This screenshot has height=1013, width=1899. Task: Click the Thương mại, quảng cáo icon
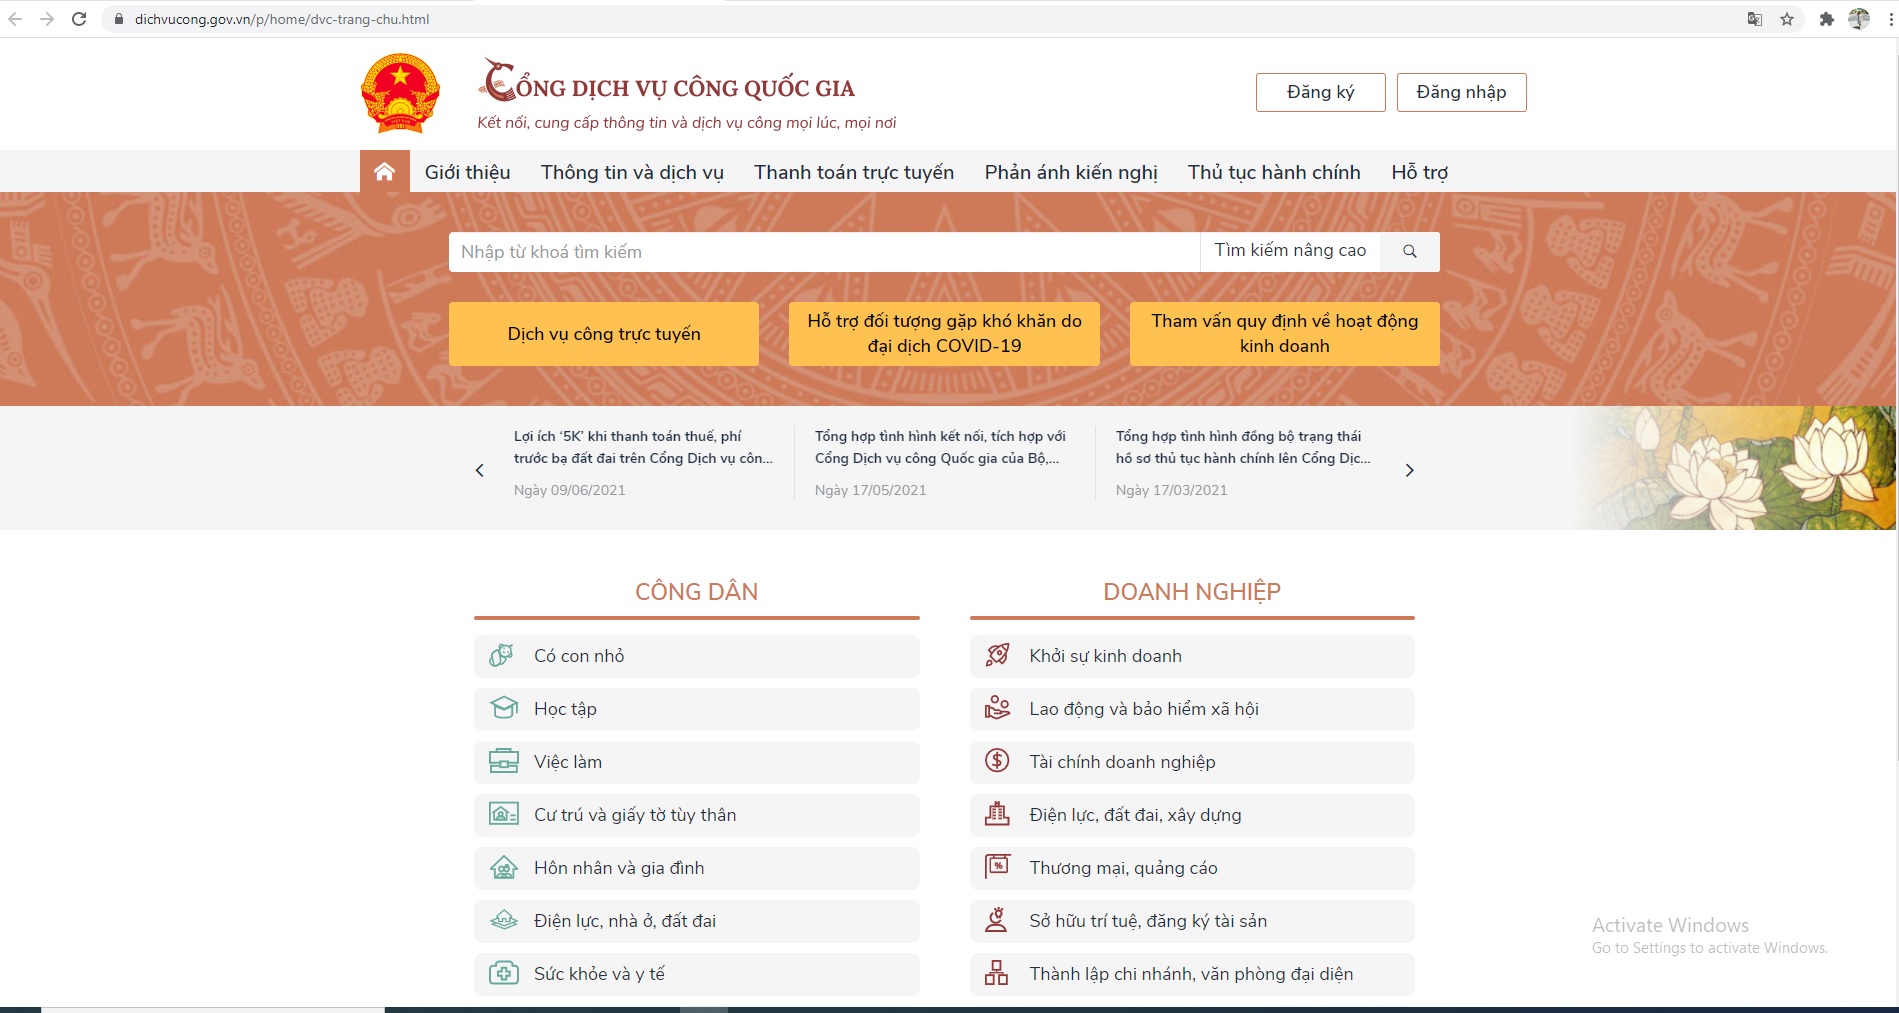click(x=998, y=866)
